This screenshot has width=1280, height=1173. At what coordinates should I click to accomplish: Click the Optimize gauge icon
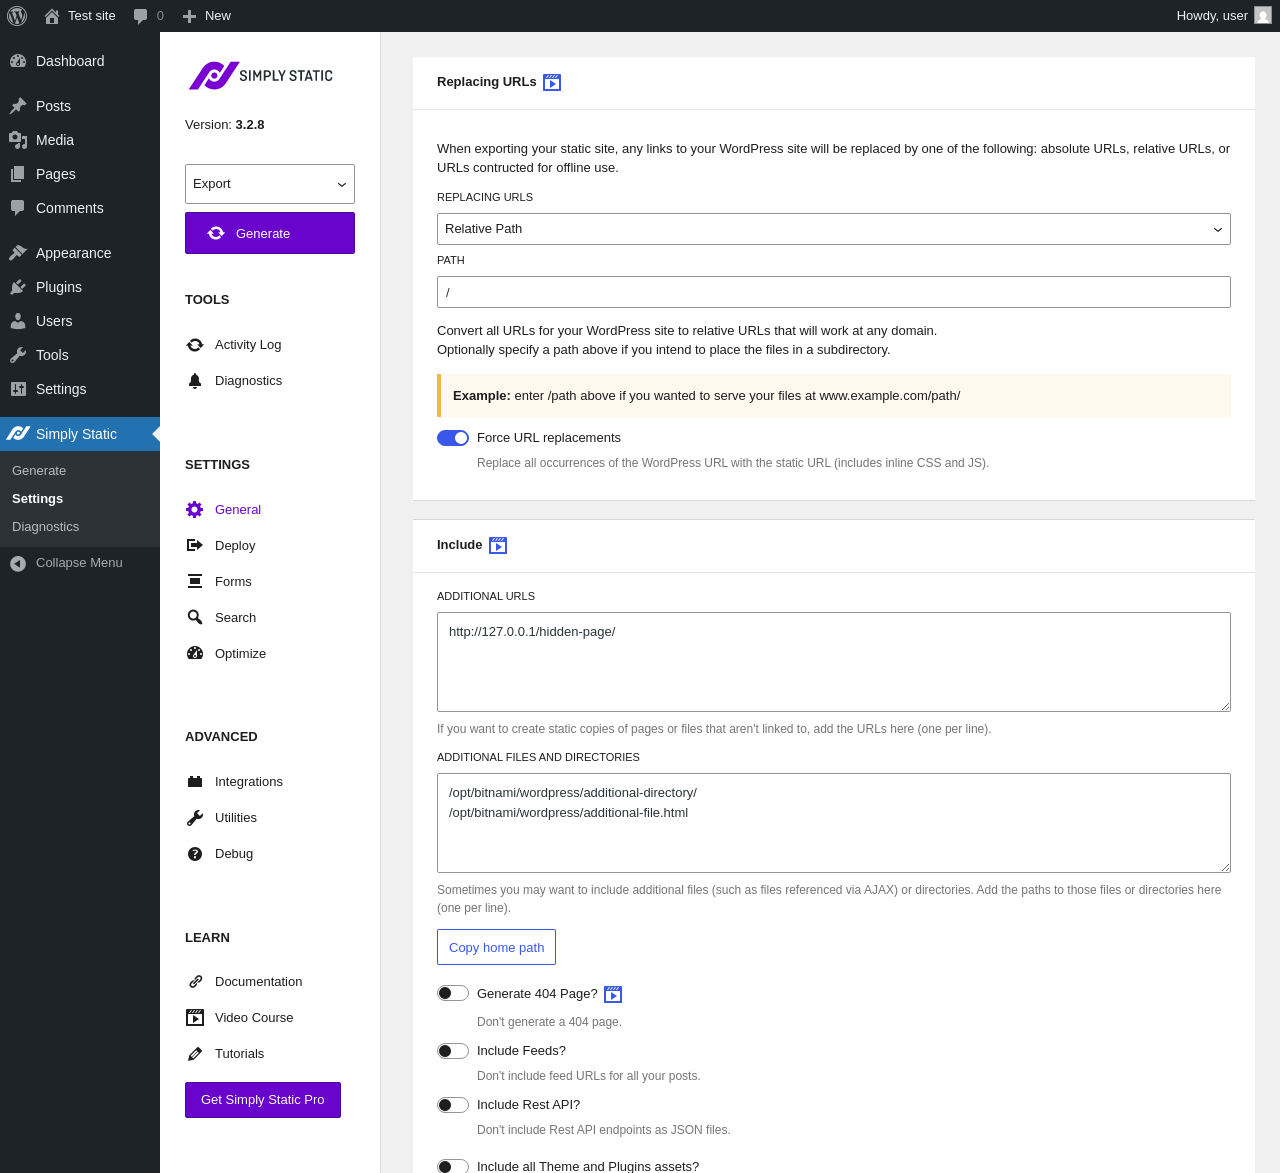(195, 654)
